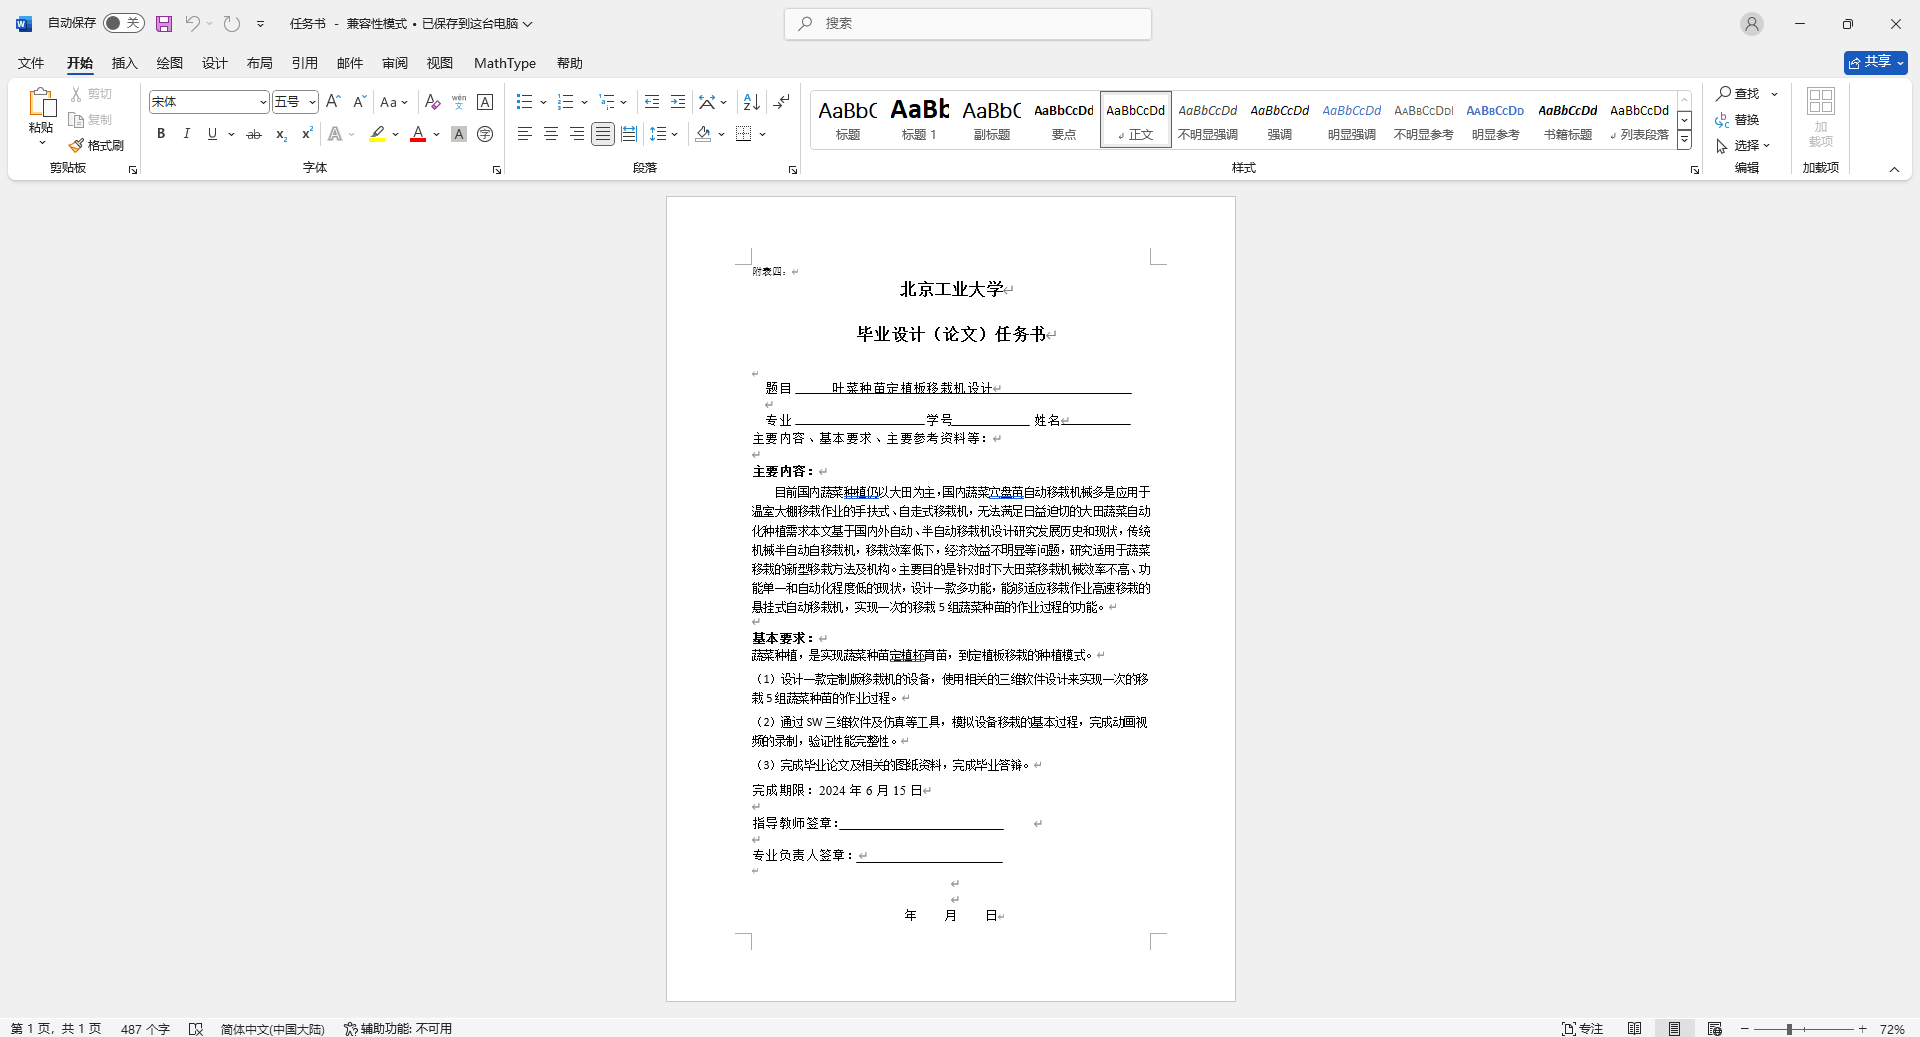1920x1037 pixels.
Task: Switch to the References (引用) tab
Action: point(304,63)
